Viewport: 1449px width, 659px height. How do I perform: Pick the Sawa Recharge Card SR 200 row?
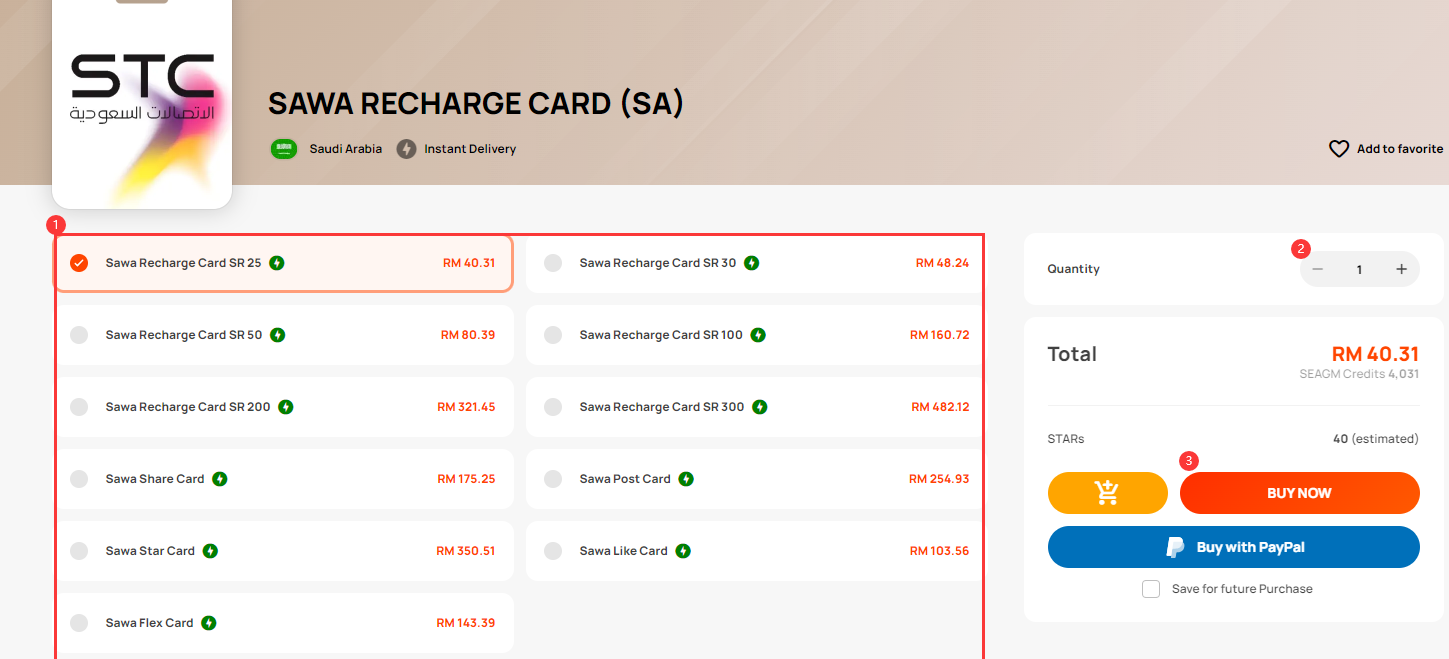click(x=283, y=407)
